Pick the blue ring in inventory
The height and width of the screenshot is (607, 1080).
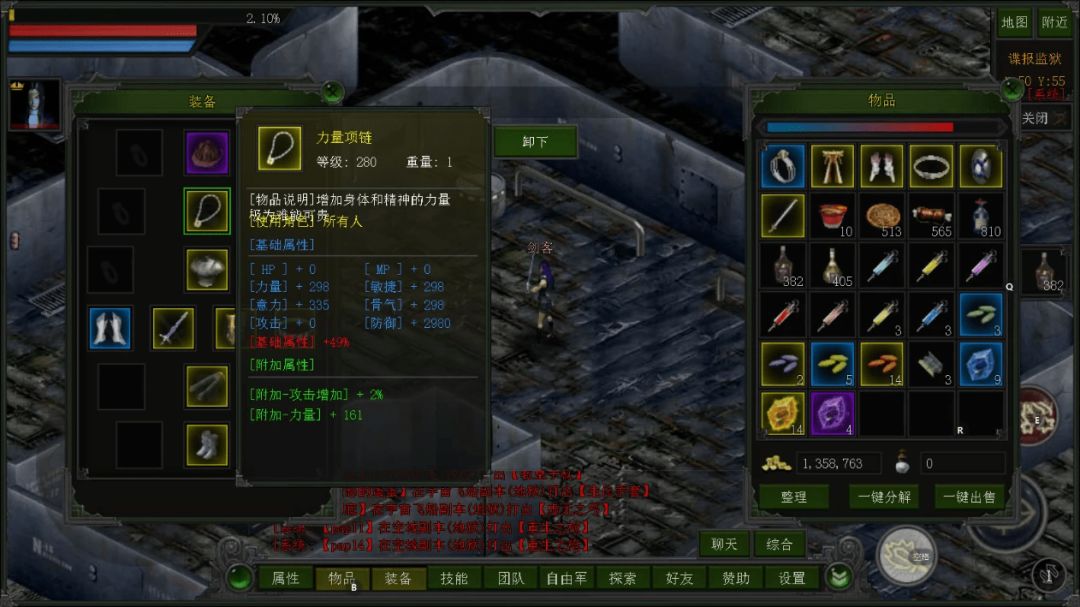pyautogui.click(x=783, y=166)
